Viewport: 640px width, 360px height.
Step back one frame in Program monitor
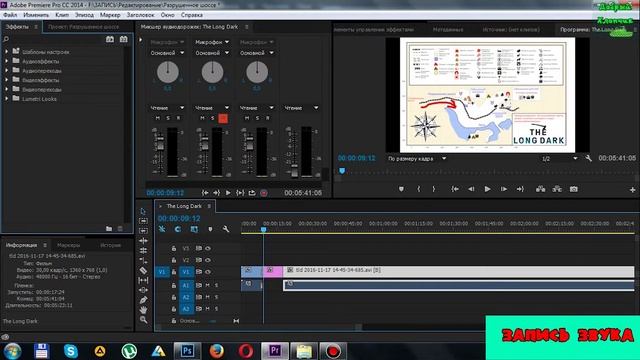tap(471, 189)
